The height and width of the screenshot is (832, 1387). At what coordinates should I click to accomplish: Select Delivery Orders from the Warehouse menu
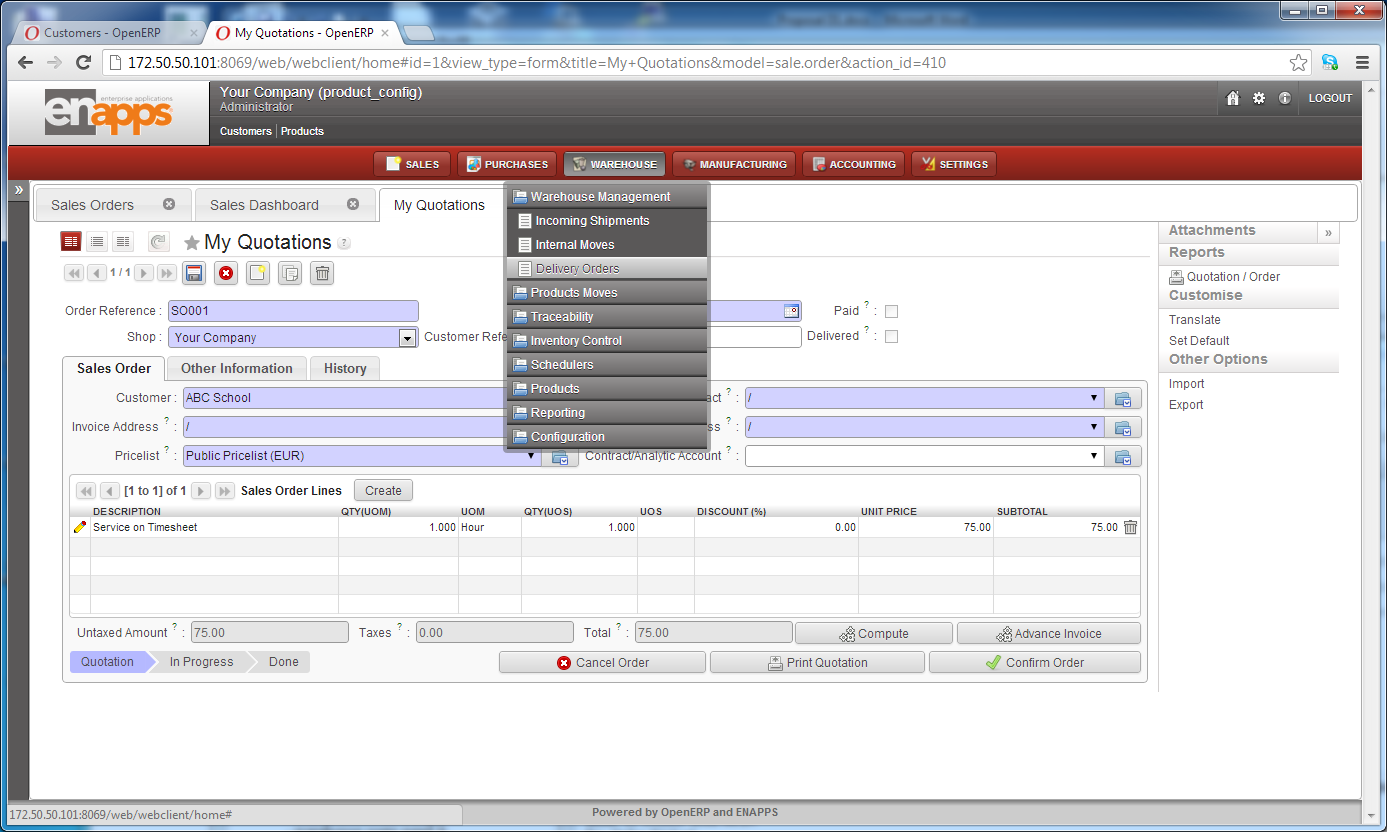[577, 269]
